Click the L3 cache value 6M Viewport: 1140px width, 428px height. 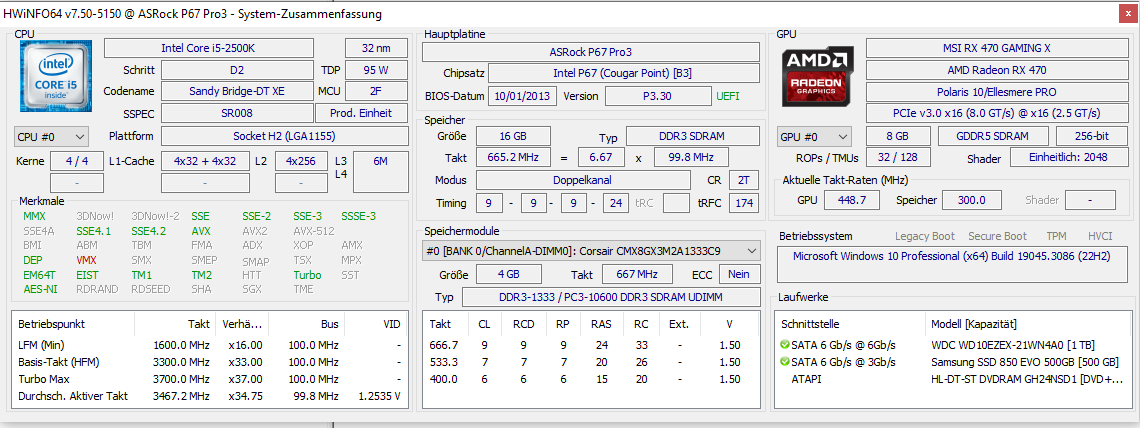[x=380, y=172]
